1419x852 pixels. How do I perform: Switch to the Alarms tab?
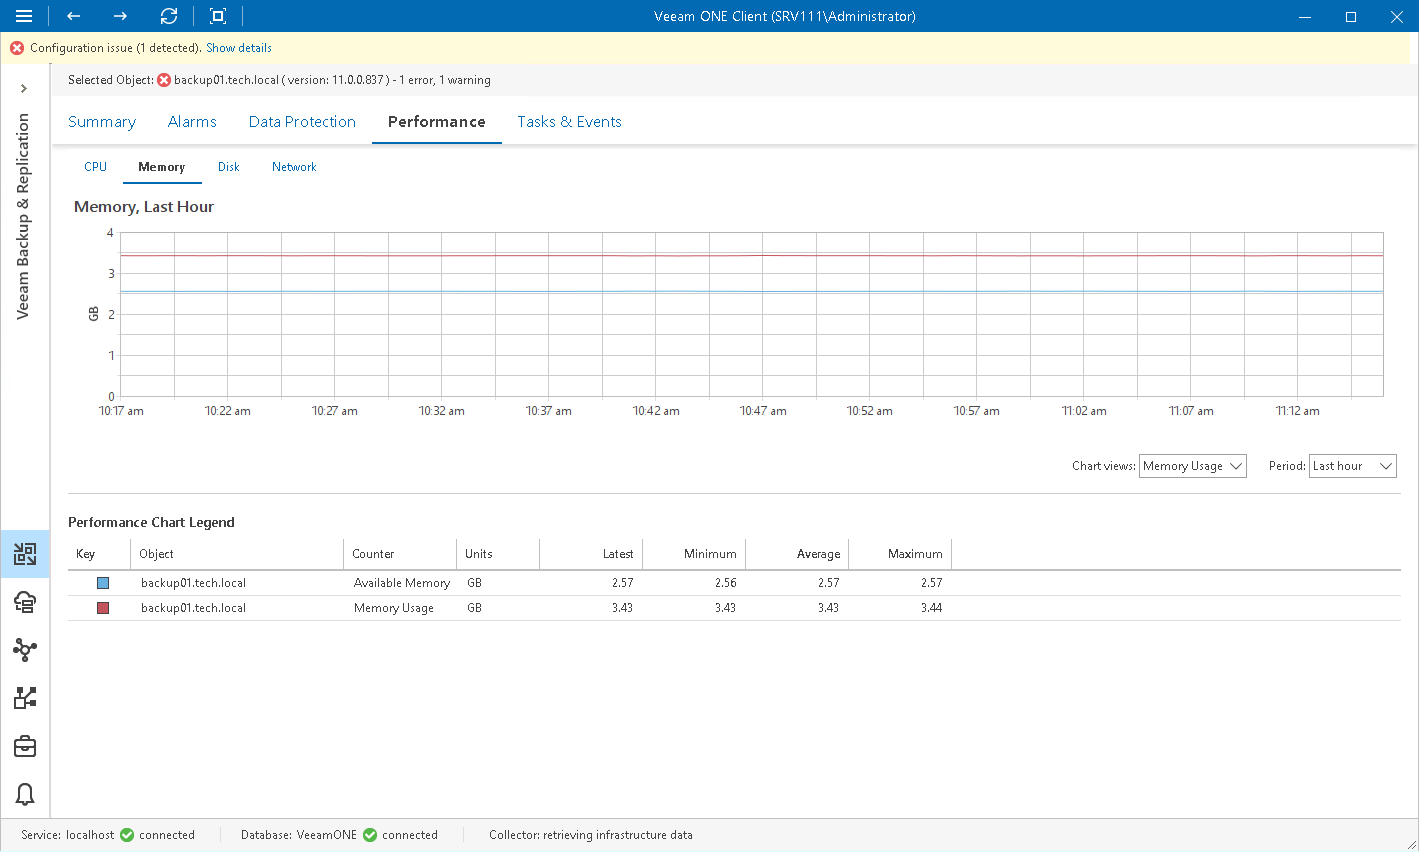coord(192,122)
